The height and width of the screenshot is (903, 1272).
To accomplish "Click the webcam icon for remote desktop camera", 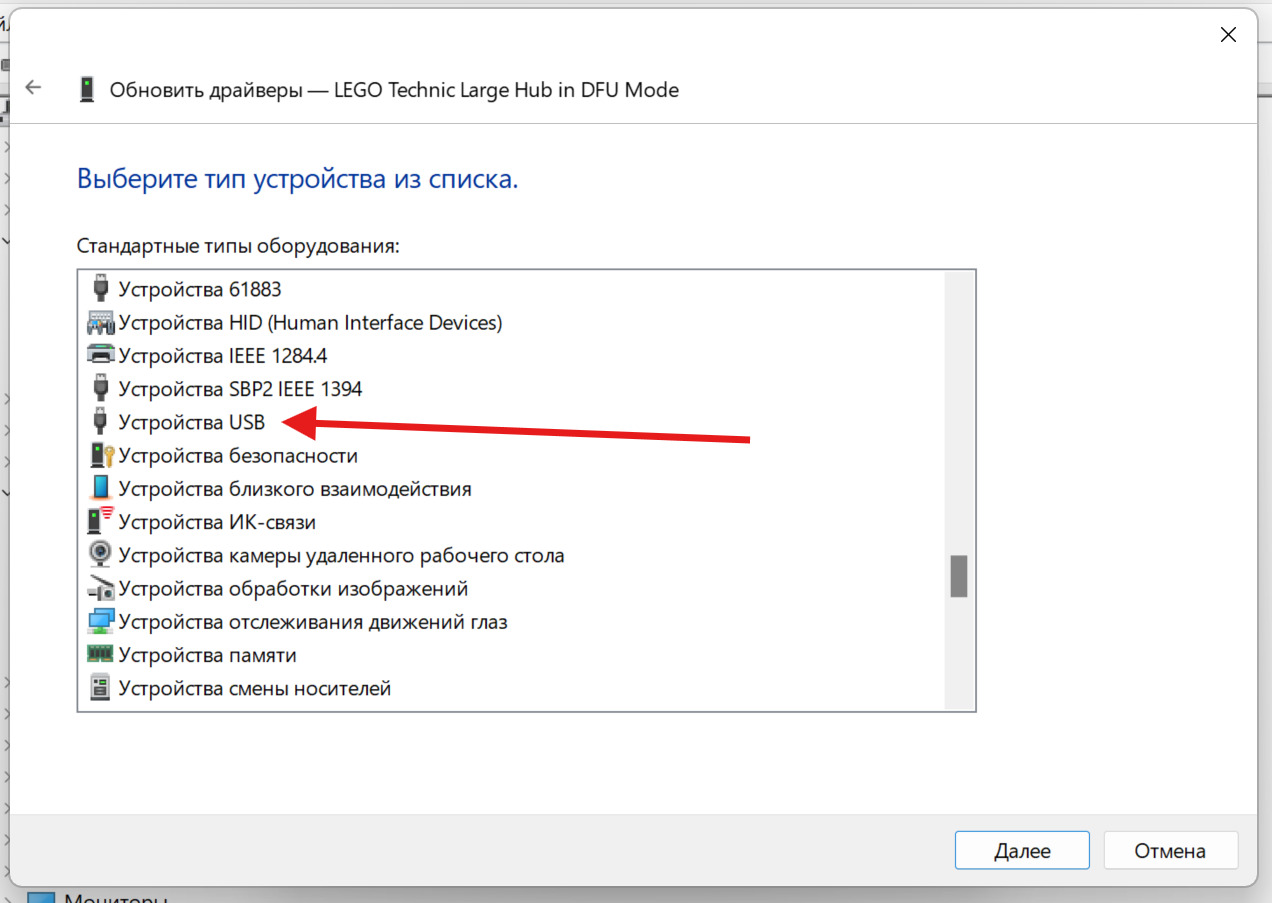I will pyautogui.click(x=101, y=555).
